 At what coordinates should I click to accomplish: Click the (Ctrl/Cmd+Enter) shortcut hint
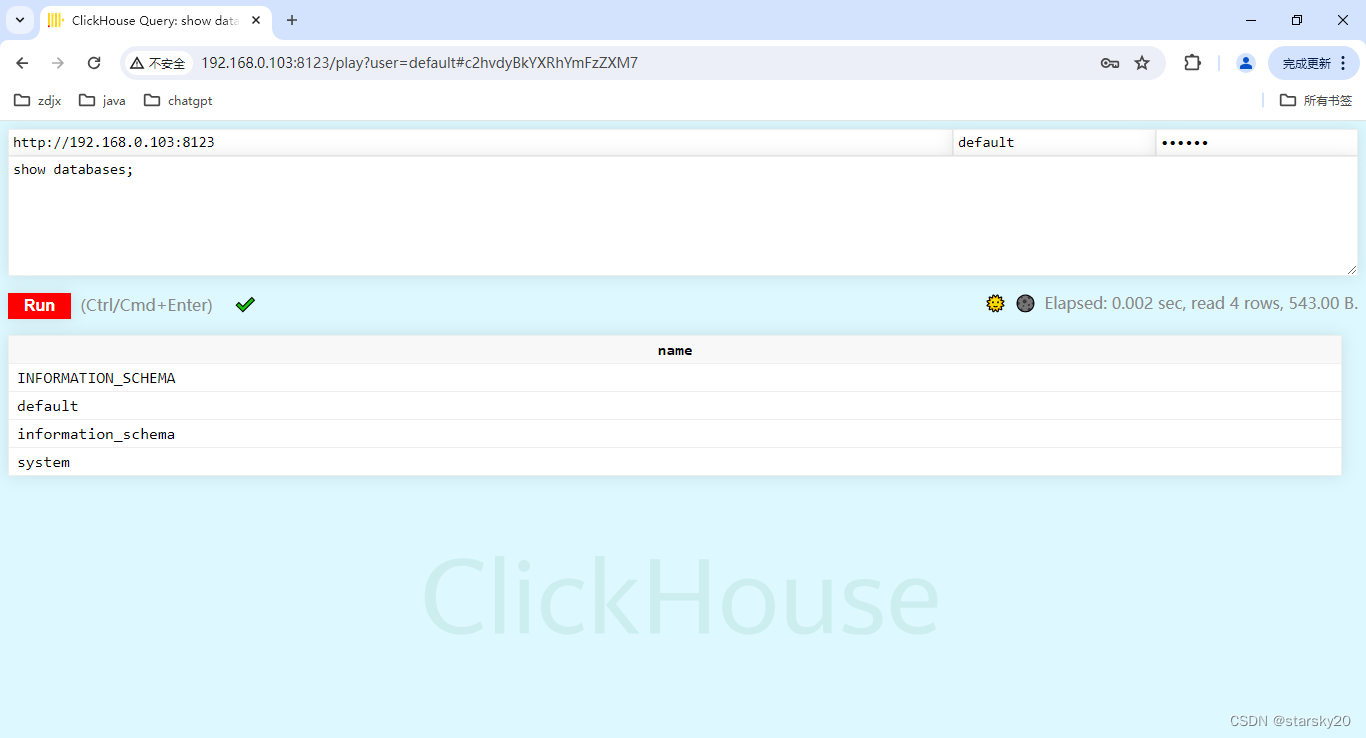(146, 305)
